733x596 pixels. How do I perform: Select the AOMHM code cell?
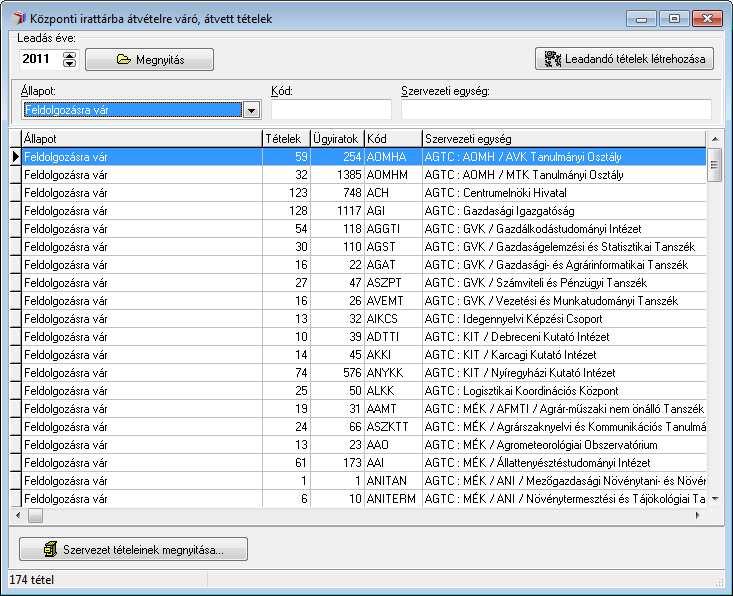click(393, 175)
